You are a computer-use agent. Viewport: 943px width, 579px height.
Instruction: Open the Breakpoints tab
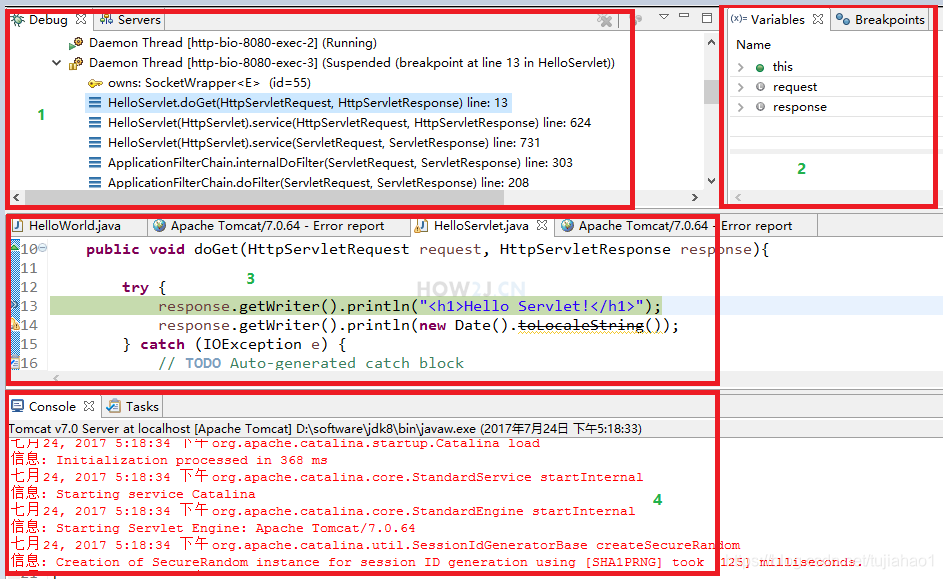[881, 20]
